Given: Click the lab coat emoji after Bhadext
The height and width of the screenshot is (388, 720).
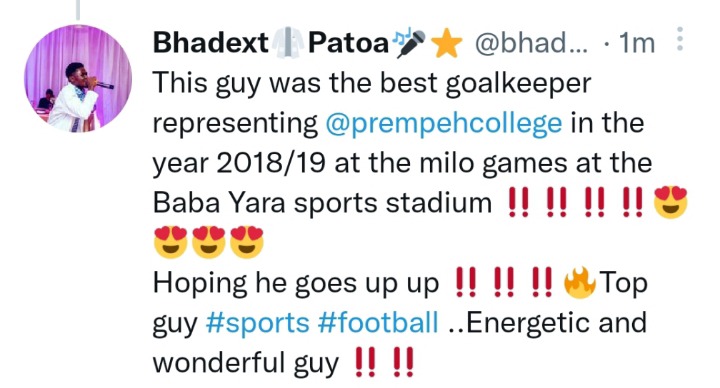Looking at the screenshot, I should 288,43.
